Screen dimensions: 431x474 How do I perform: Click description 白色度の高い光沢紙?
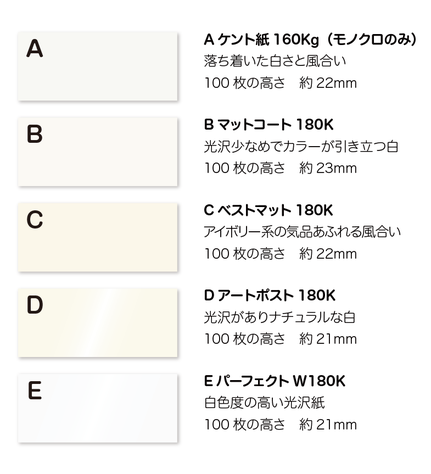pyautogui.click(x=264, y=403)
